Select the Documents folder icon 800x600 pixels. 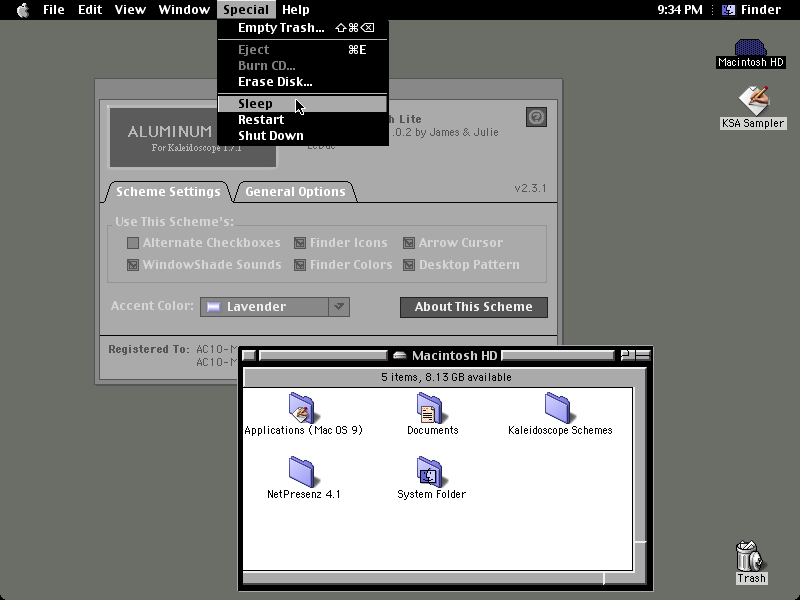coord(432,414)
